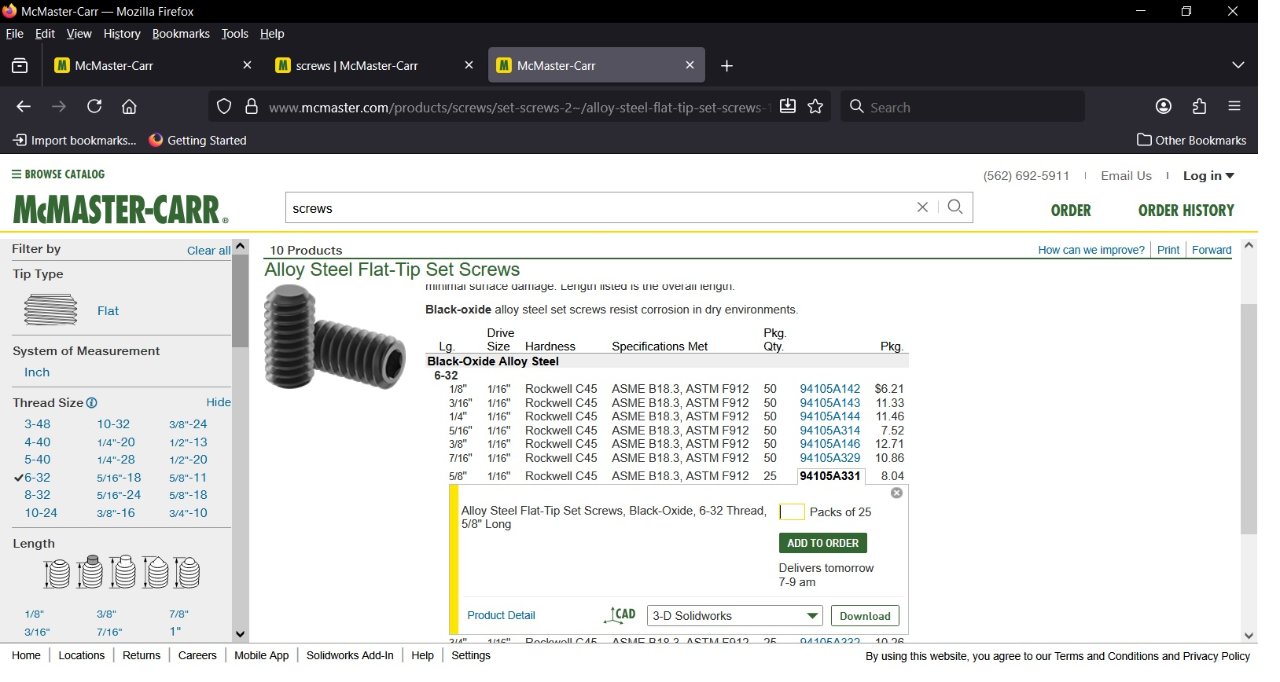Image resolution: width=1280 pixels, height=682 pixels.
Task: Open Other Bookmarks folder
Action: pyautogui.click(x=1192, y=140)
